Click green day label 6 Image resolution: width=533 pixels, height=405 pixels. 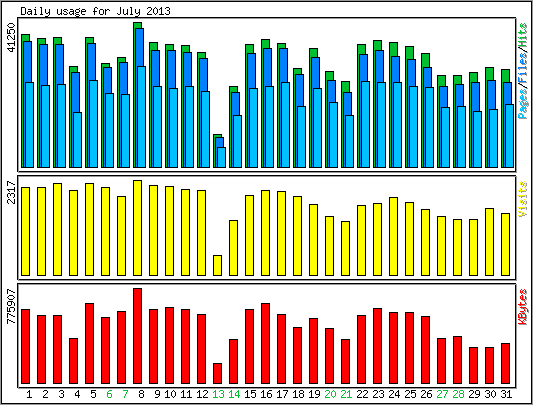pyautogui.click(x=109, y=394)
